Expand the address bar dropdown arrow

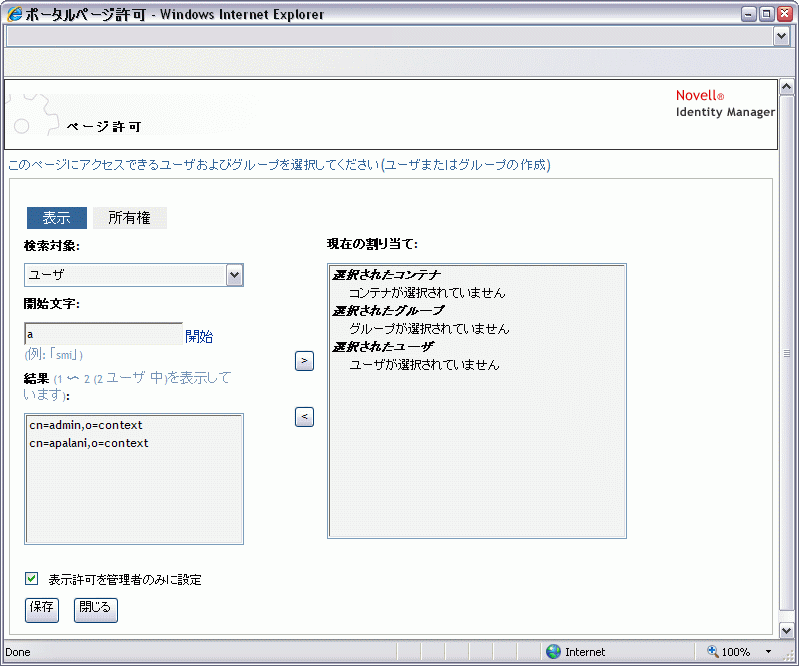point(781,36)
